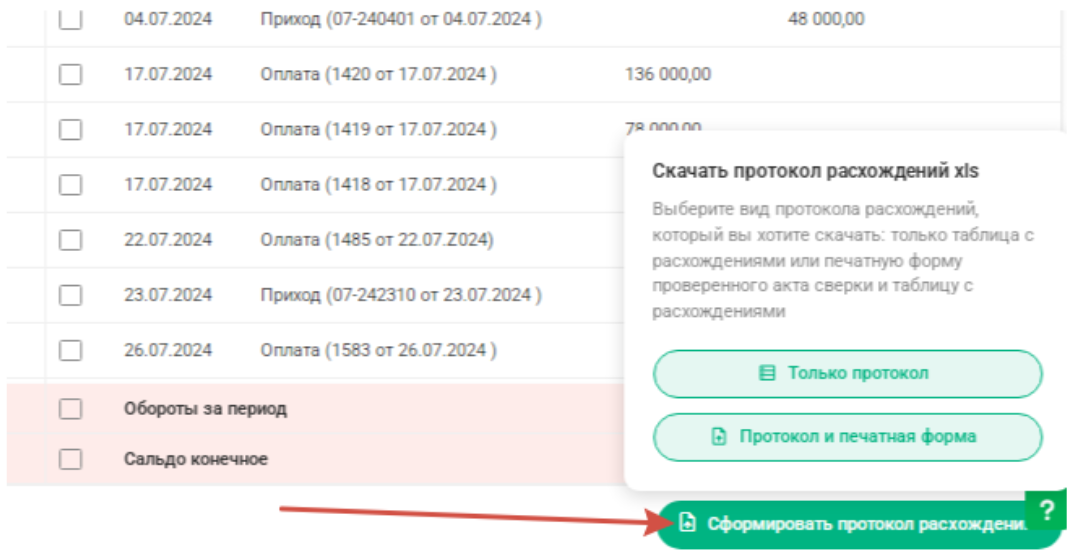This screenshot has width=1071, height=559.
Task: Select checkbox of Оплата 1419 row
Action: 70,129
